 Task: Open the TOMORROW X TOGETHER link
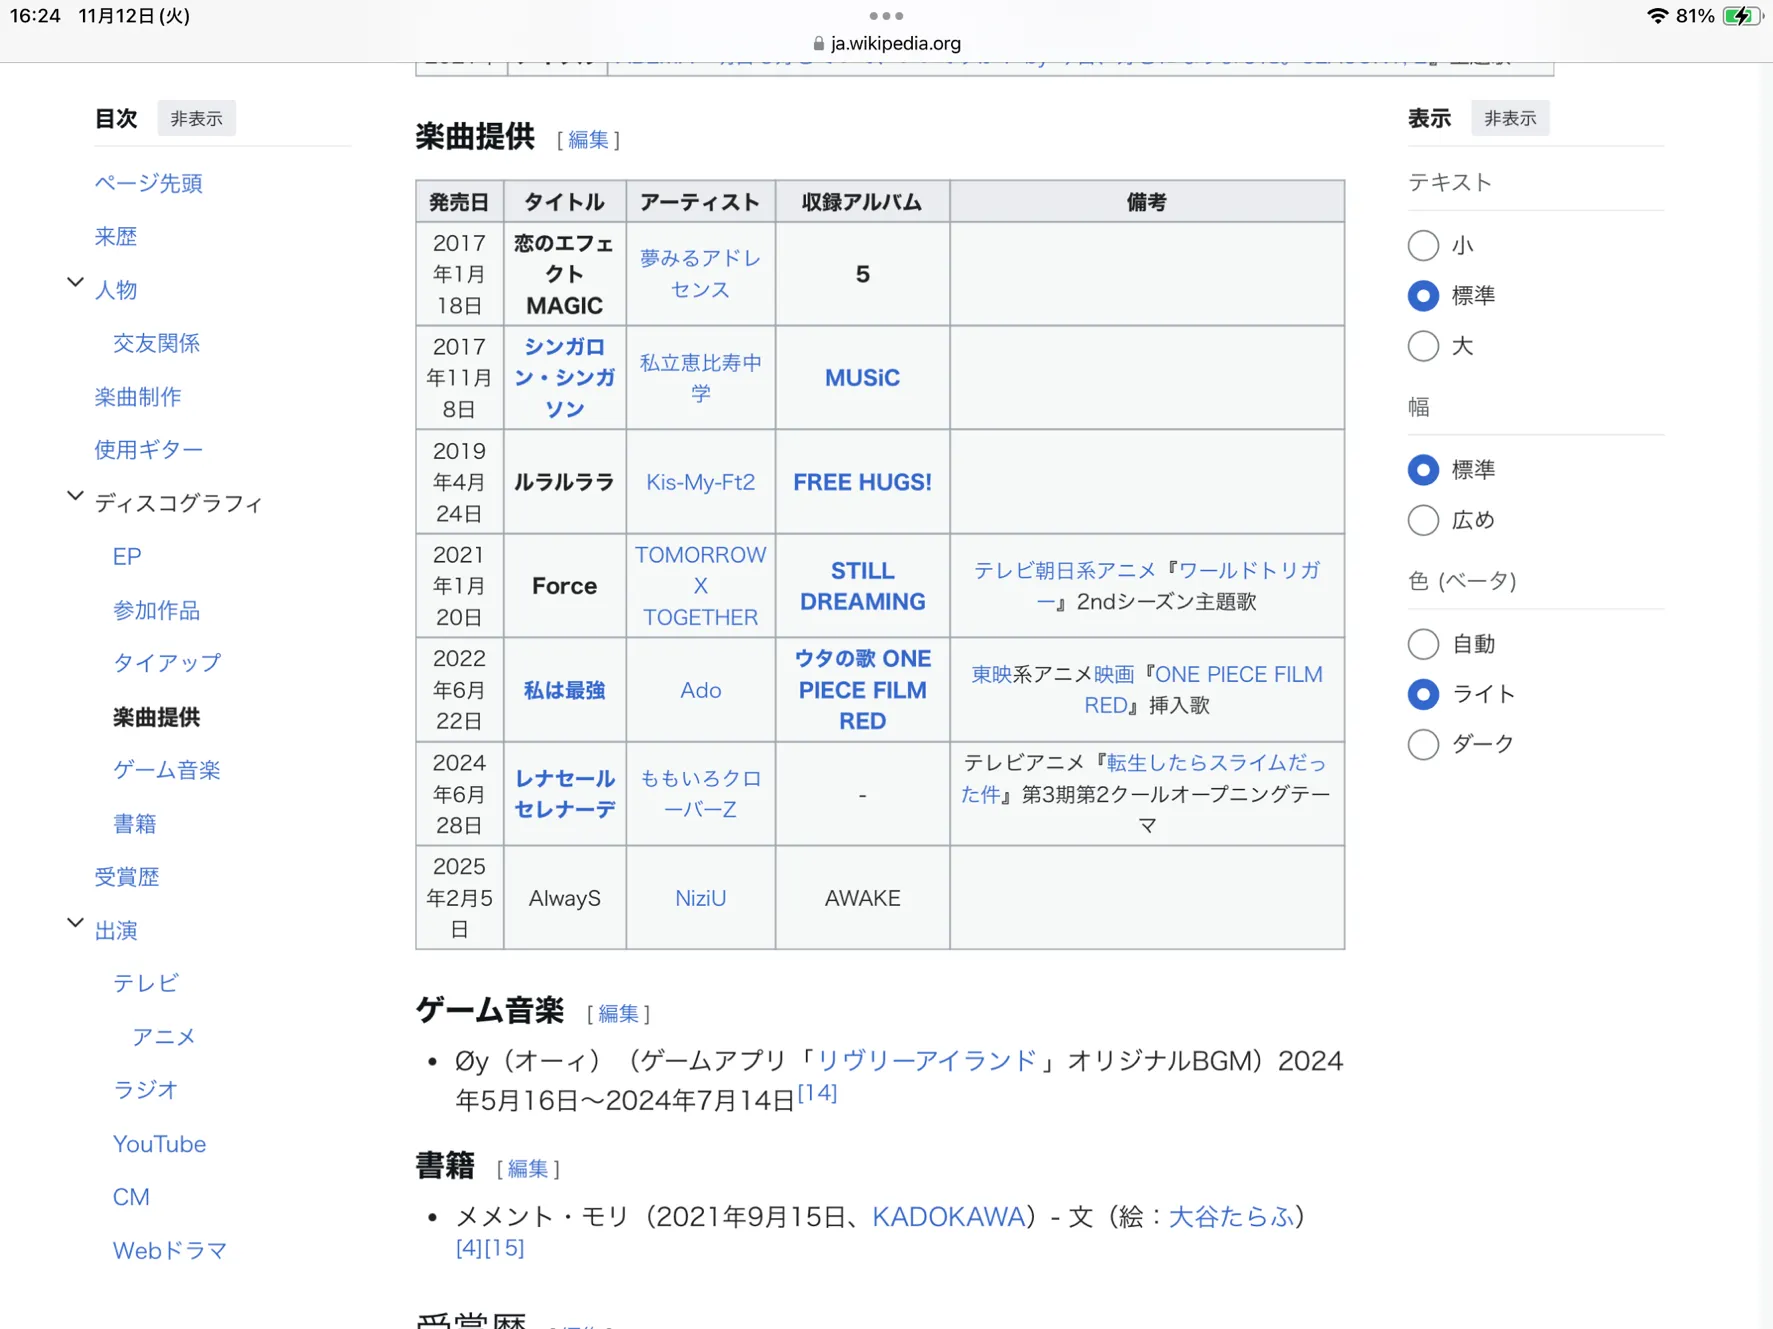click(x=700, y=586)
